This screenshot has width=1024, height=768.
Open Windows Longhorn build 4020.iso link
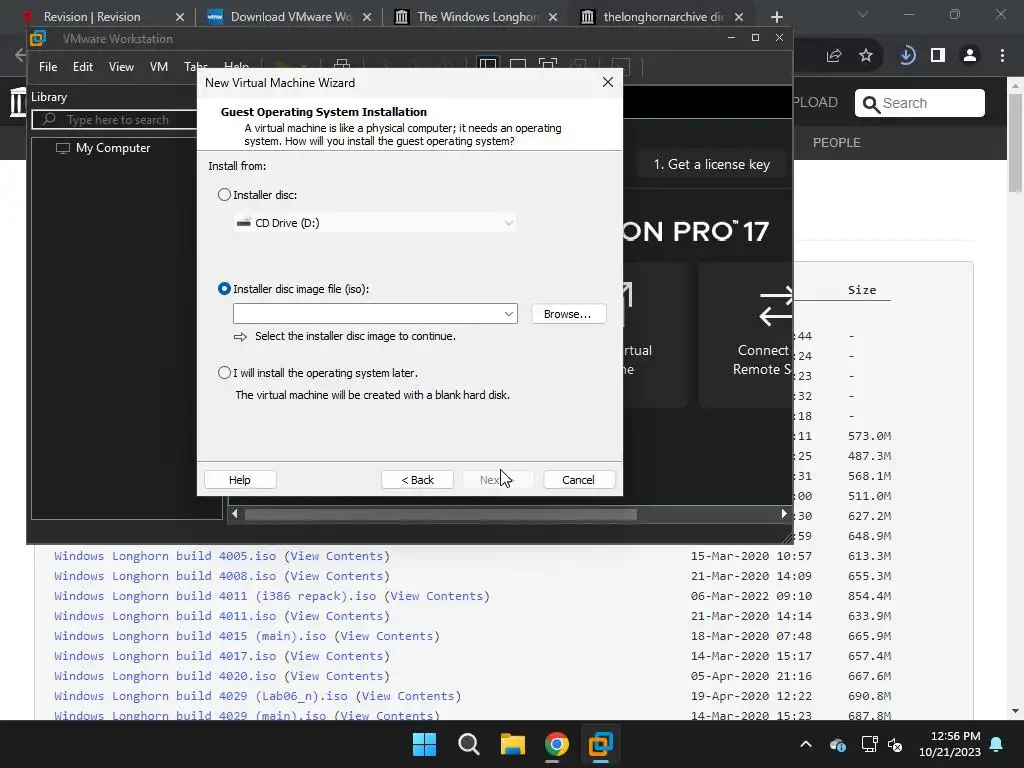(x=165, y=676)
